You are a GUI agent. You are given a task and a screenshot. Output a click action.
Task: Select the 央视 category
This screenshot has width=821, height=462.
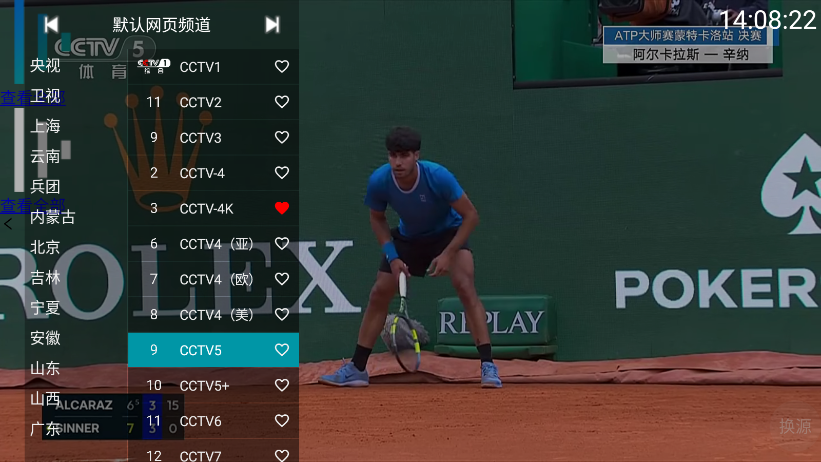(x=45, y=65)
